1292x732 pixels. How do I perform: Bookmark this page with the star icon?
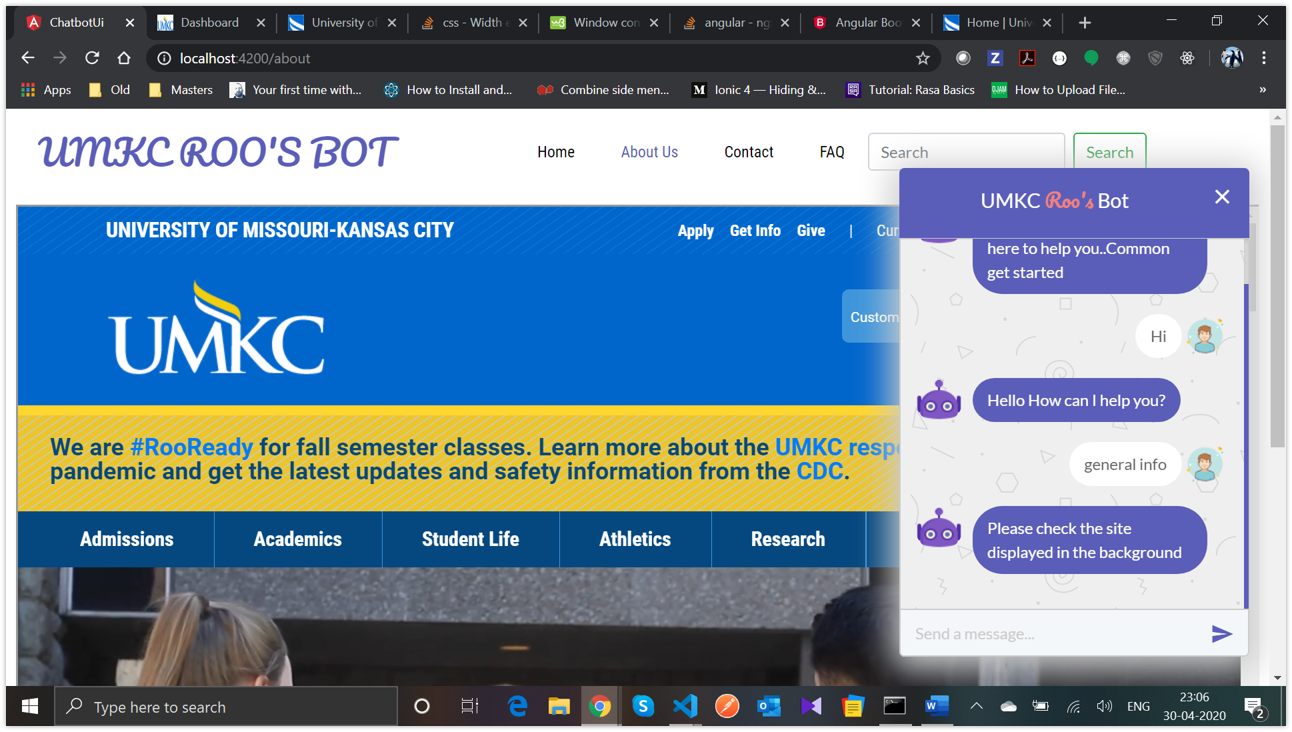(923, 58)
